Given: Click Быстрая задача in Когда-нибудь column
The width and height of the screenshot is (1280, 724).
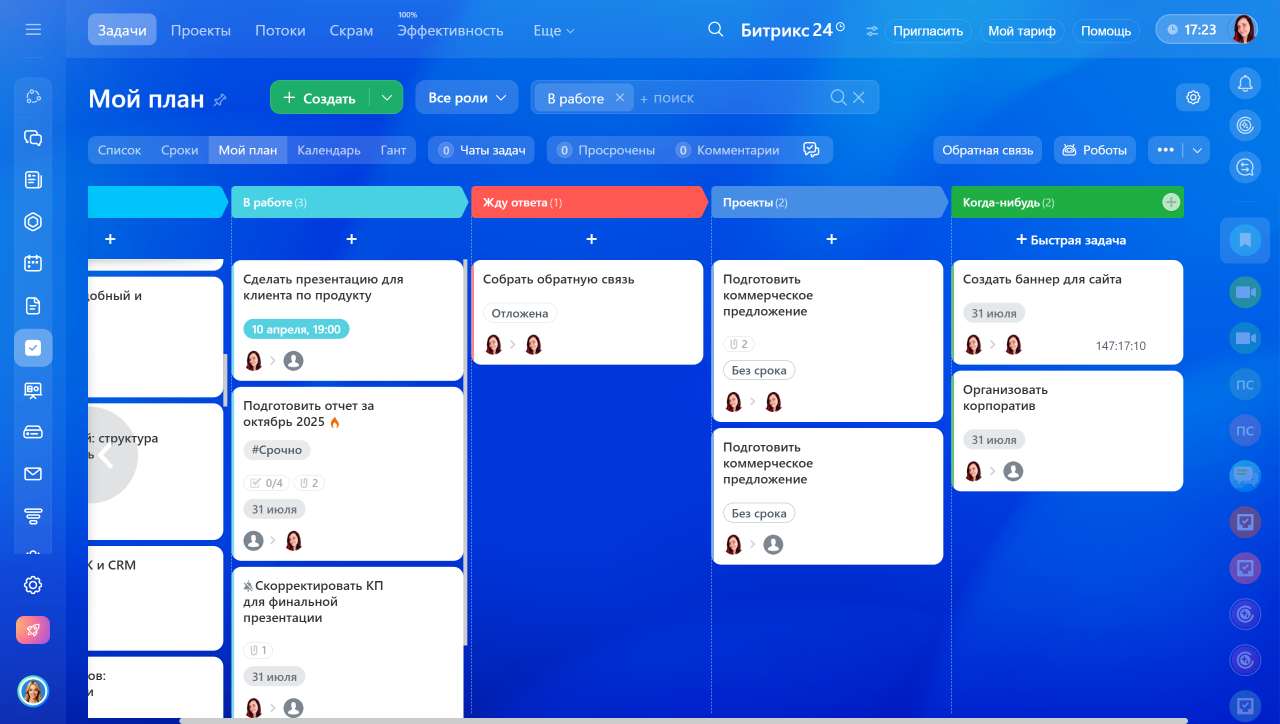Looking at the screenshot, I should [1071, 240].
